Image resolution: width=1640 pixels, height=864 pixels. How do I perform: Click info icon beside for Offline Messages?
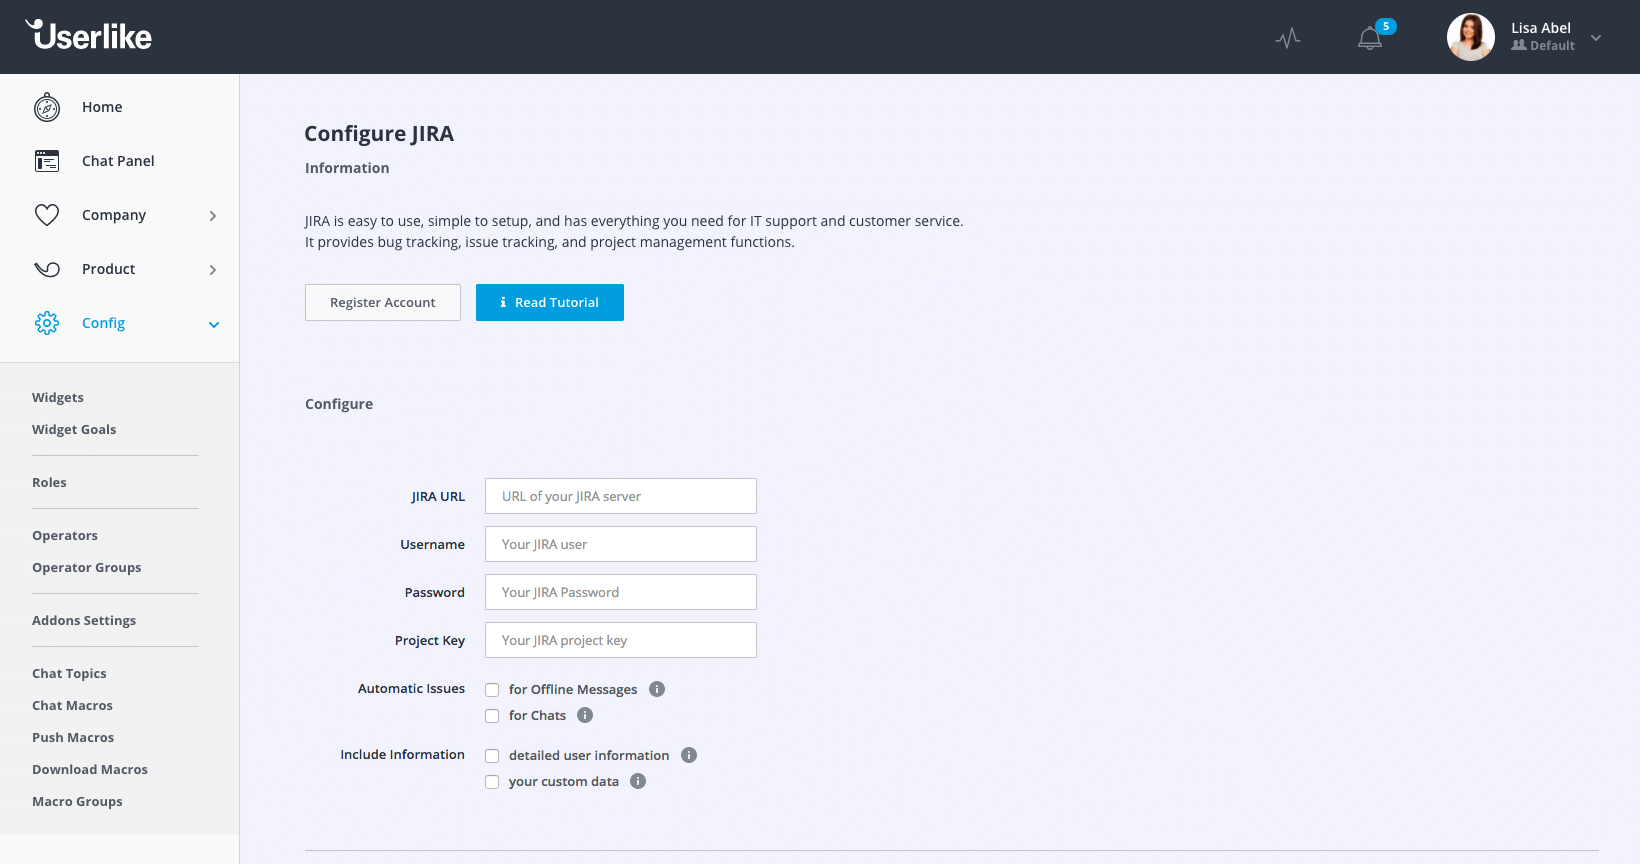click(657, 689)
